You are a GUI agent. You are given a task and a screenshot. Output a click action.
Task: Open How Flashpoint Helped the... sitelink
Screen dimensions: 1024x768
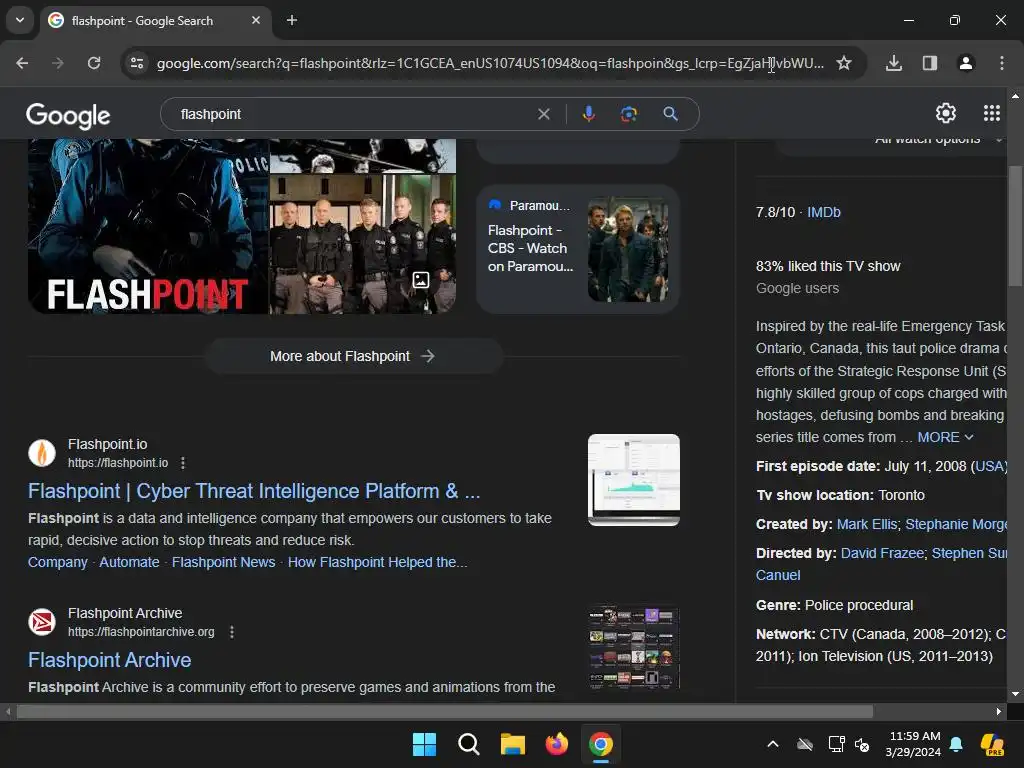pos(377,562)
